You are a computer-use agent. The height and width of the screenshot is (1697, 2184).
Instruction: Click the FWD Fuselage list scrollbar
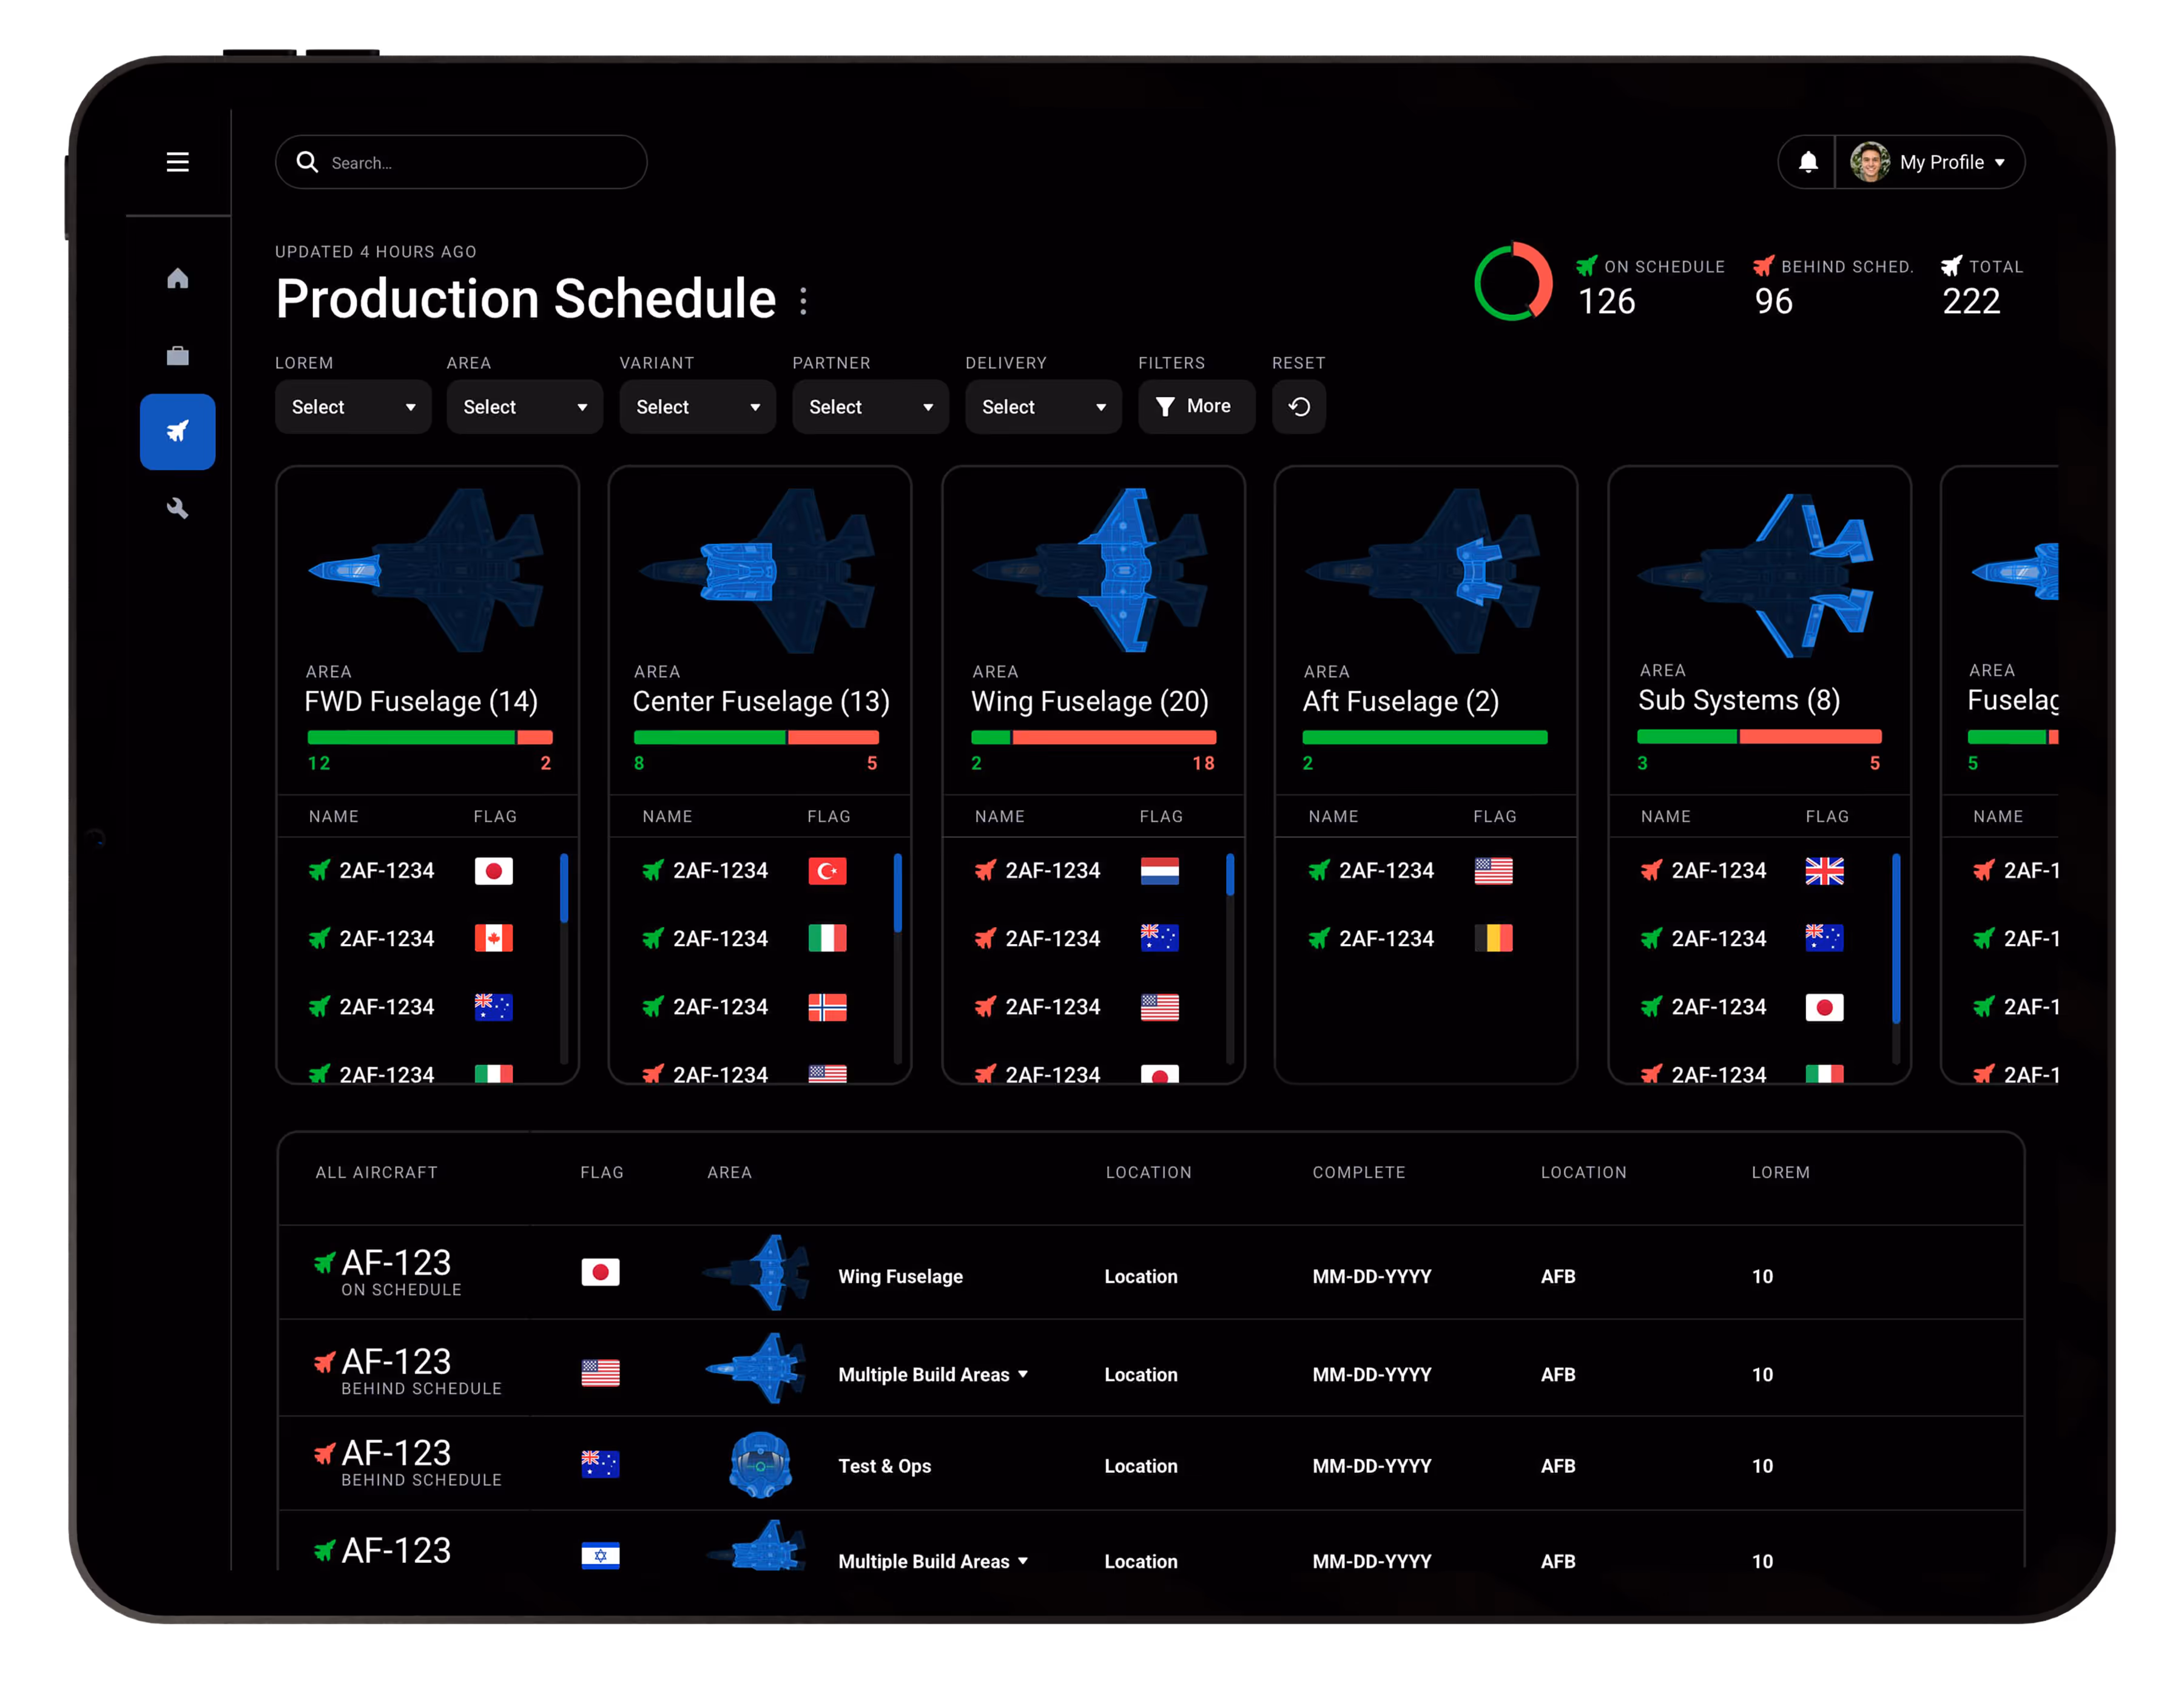click(x=564, y=888)
